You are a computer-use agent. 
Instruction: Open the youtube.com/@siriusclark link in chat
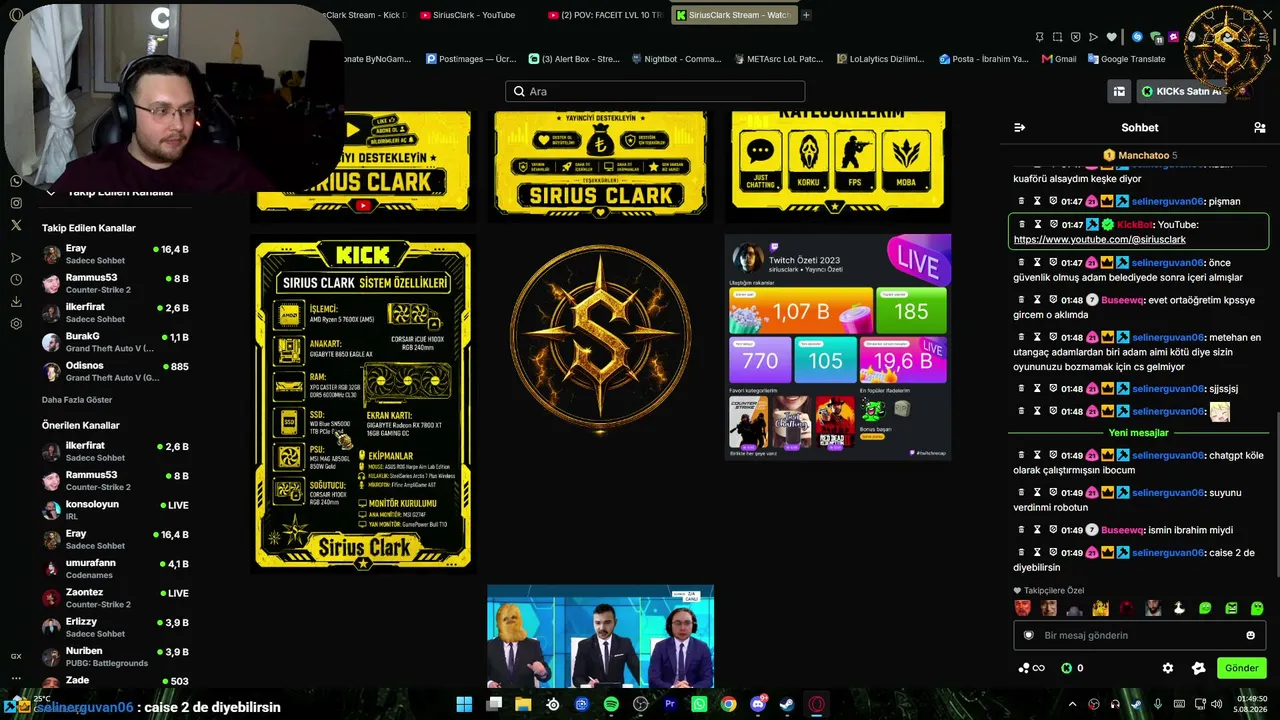[1100, 240]
